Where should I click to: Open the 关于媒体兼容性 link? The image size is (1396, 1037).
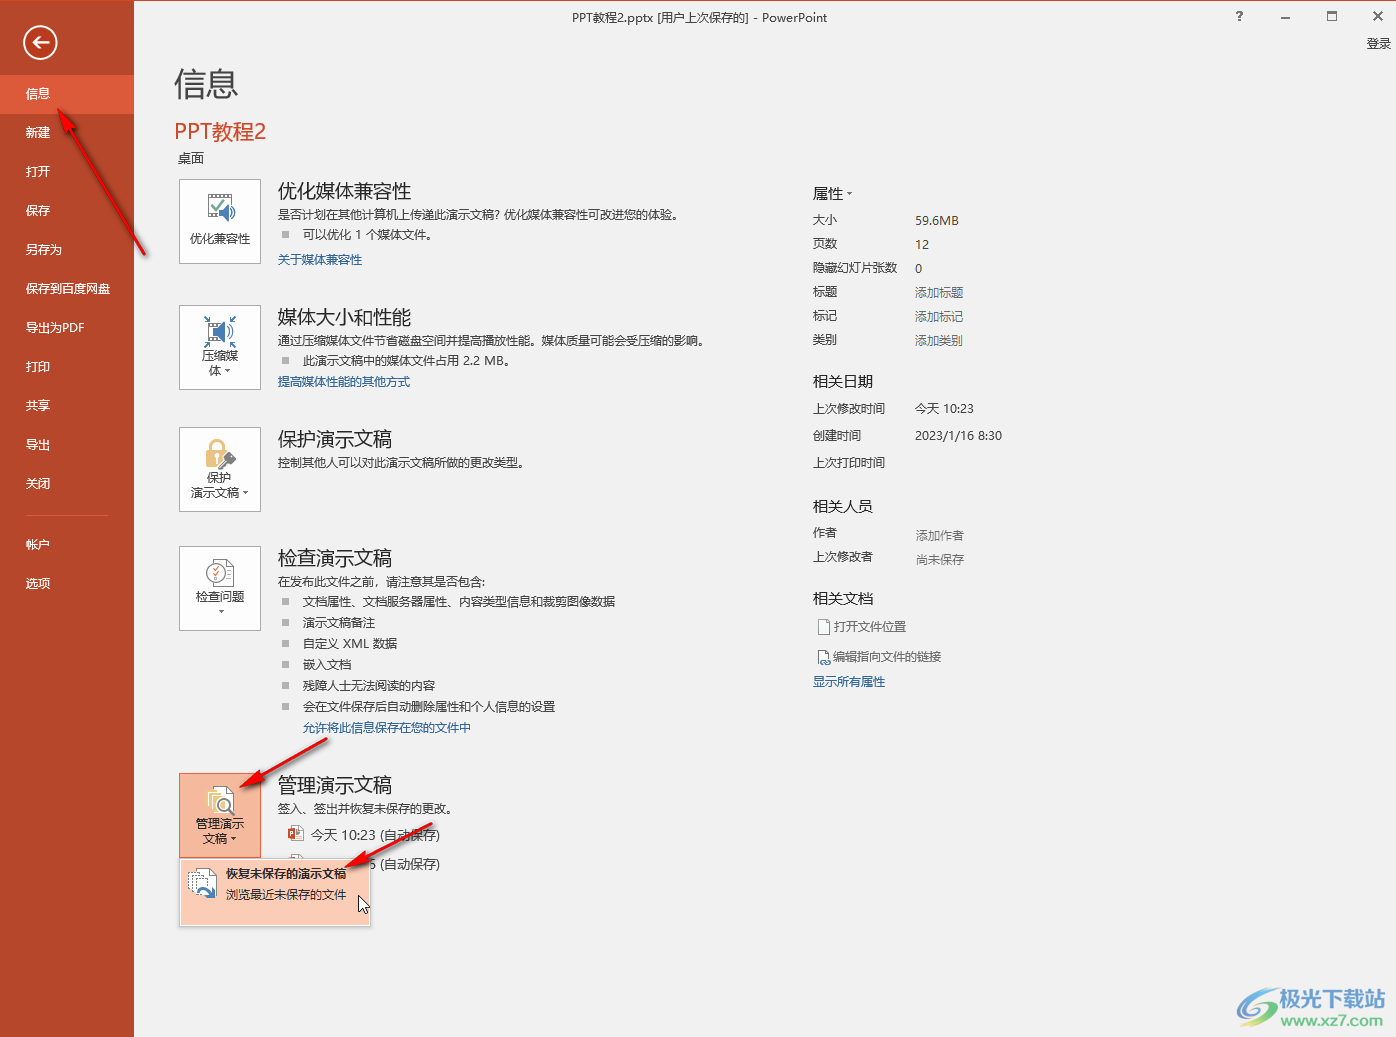(x=320, y=260)
